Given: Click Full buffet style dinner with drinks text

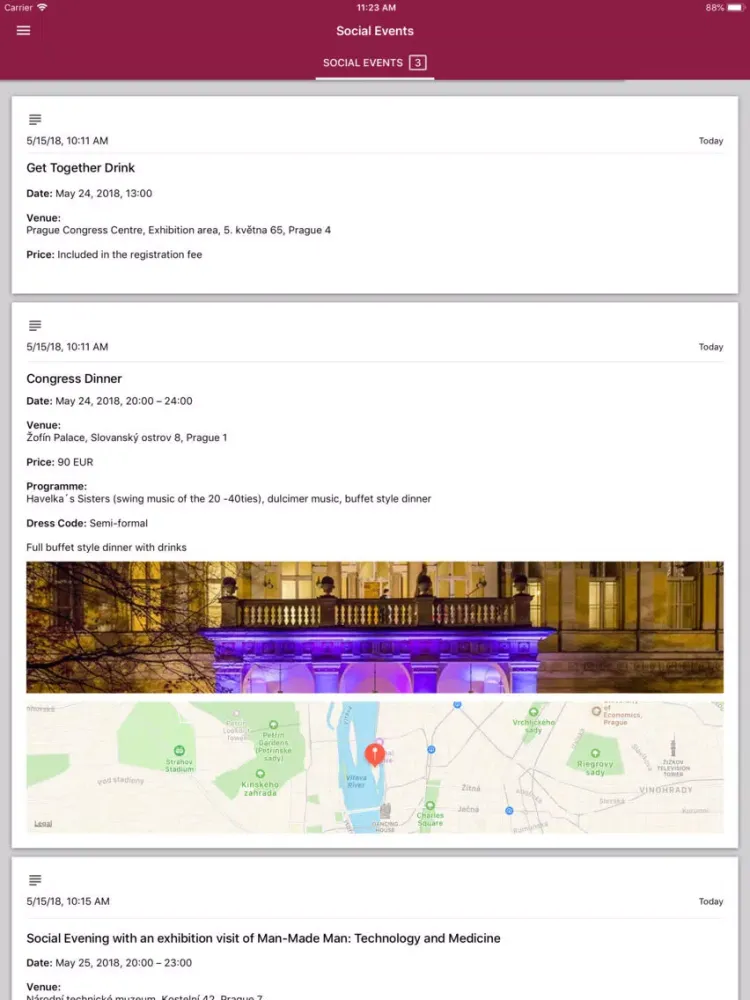Looking at the screenshot, I should click(x=107, y=547).
